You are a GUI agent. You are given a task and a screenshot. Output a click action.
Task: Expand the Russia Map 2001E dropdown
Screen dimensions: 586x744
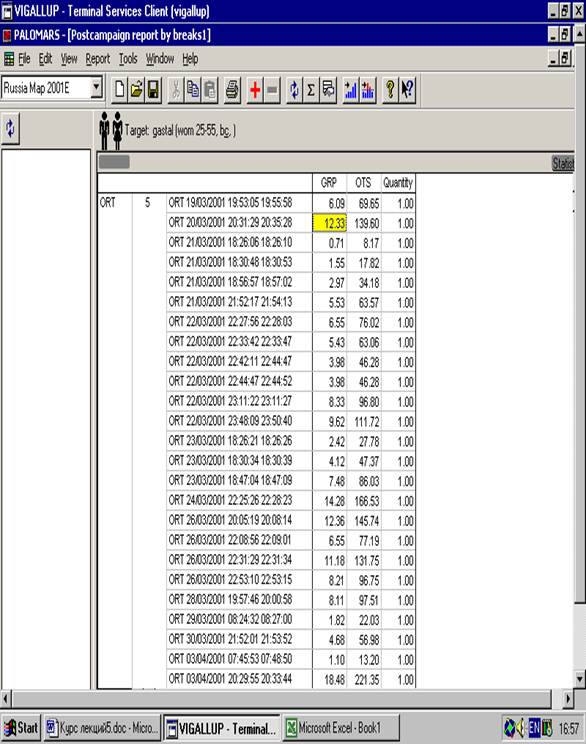tap(97, 87)
